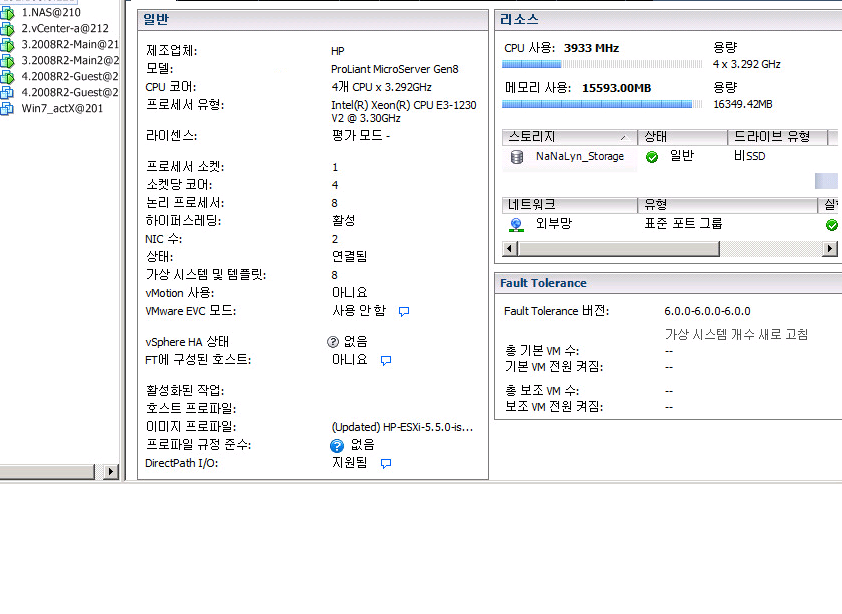This screenshot has height=614, width=842.
Task: Click the 메모리 사용 usage bar
Action: (x=602, y=104)
